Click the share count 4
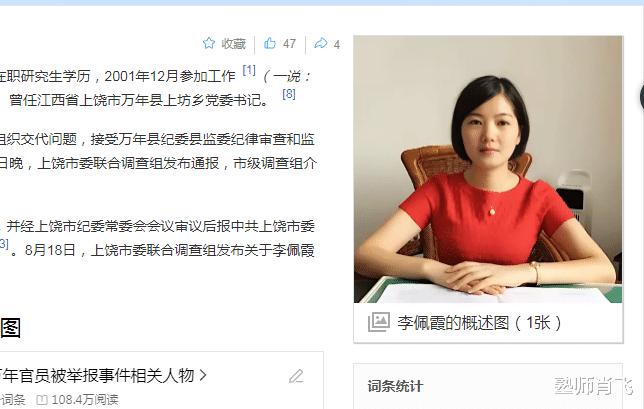Screen dimensions: 644x409 (x=336, y=44)
